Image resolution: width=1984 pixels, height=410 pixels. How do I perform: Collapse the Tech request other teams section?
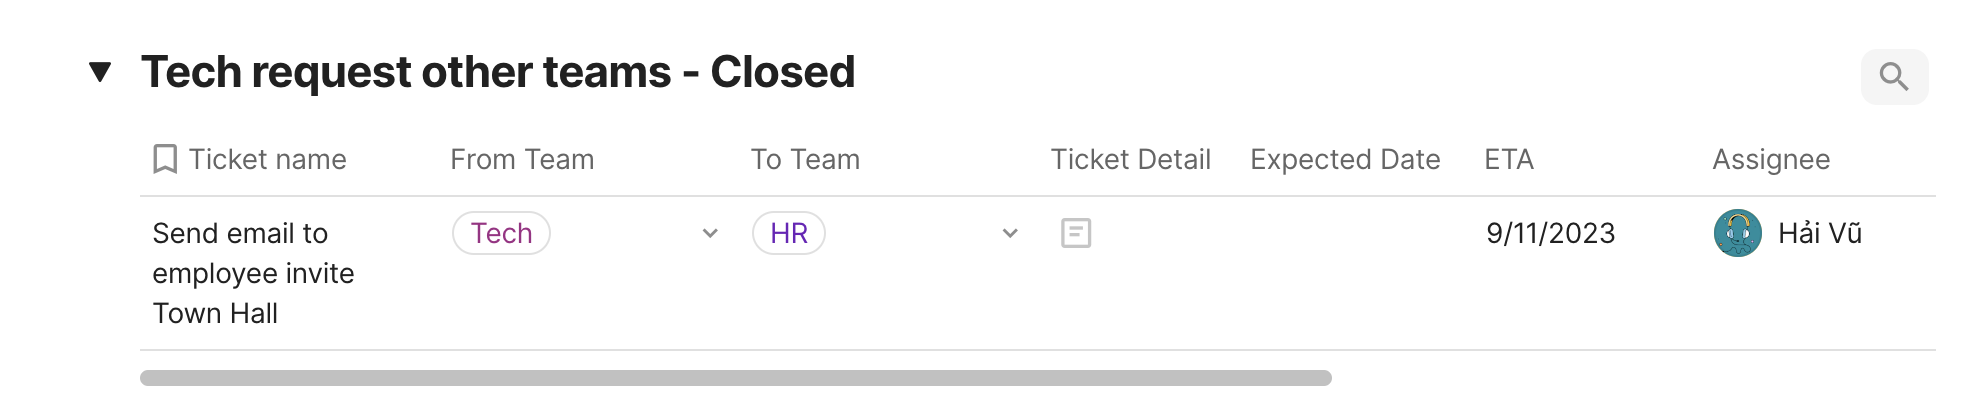(x=100, y=72)
